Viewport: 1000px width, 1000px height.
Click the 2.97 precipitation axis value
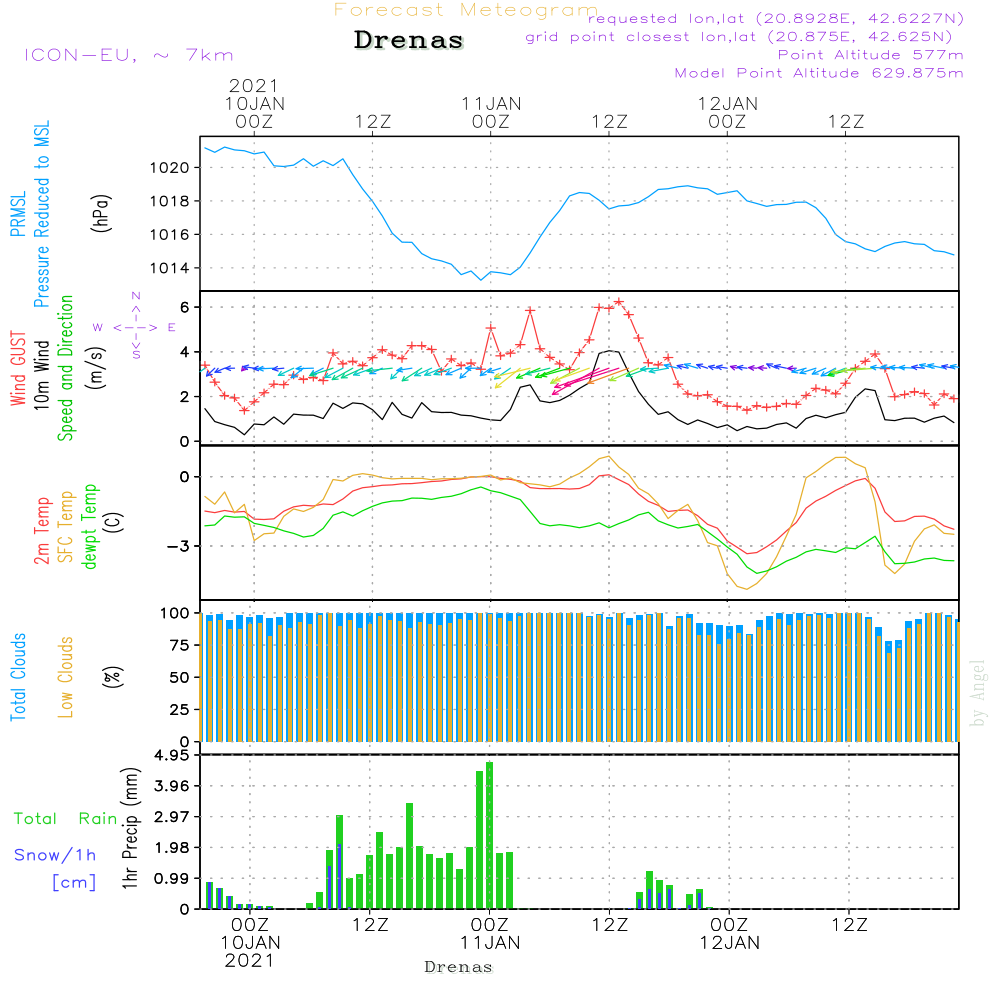point(172,817)
